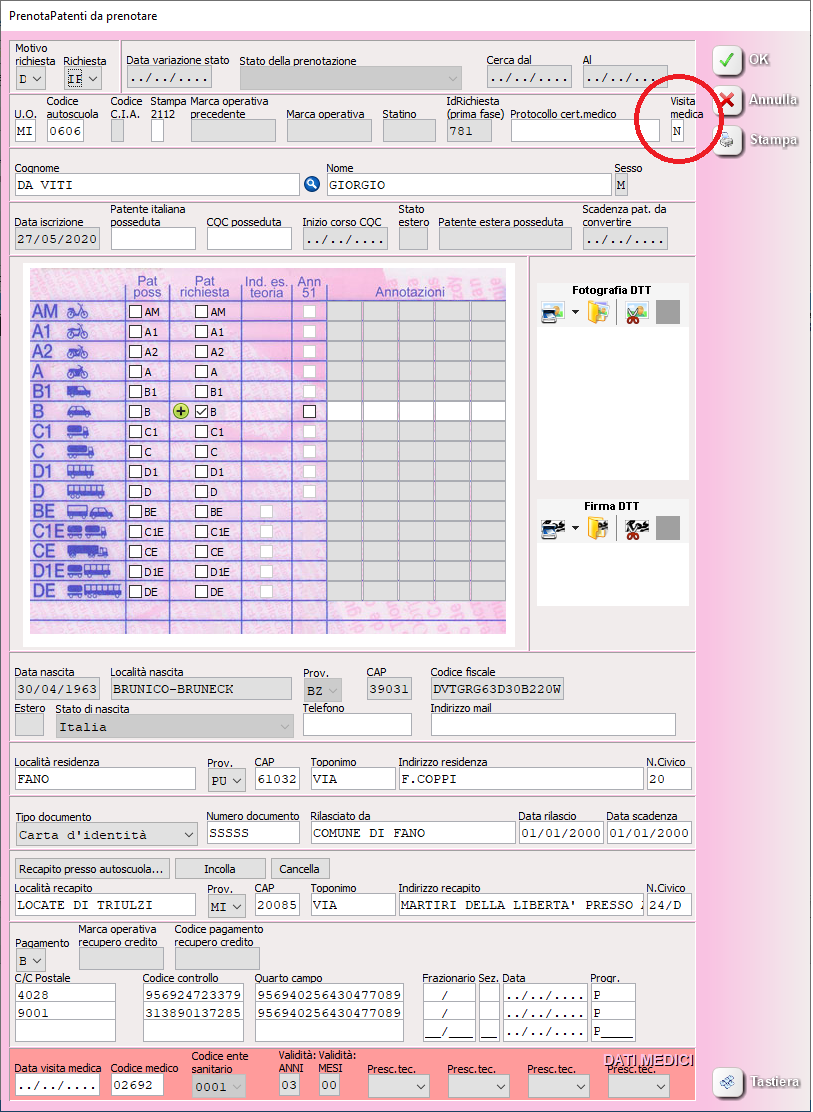Image resolution: width=813 pixels, height=1112 pixels.
Task: Uncheck the B box under Pat richiesta
Action: tap(202, 411)
